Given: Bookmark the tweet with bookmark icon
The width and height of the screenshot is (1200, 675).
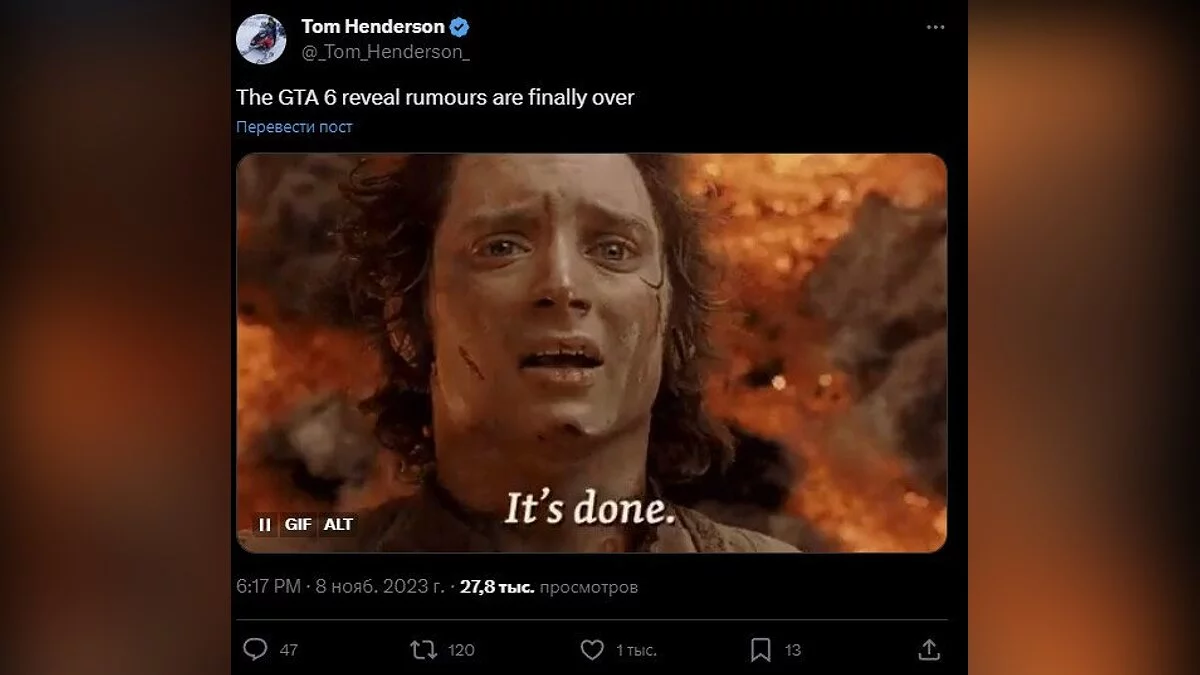Looking at the screenshot, I should (x=761, y=650).
